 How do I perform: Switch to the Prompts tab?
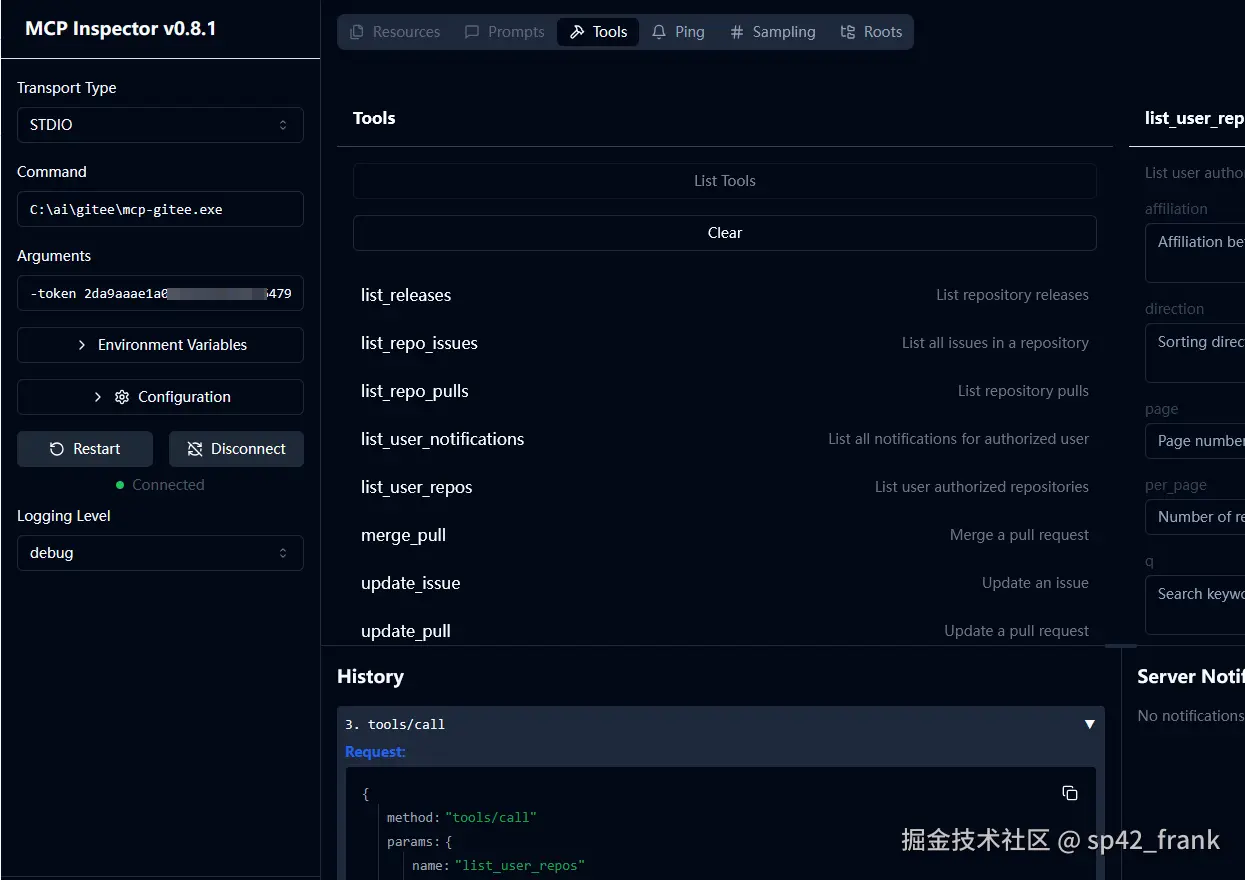tap(505, 32)
